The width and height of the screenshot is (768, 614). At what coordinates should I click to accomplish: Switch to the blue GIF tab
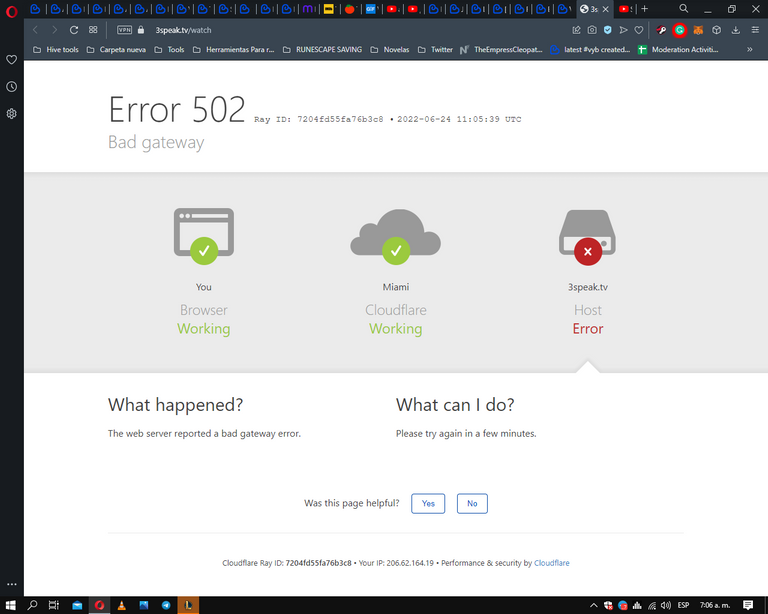[x=371, y=9]
